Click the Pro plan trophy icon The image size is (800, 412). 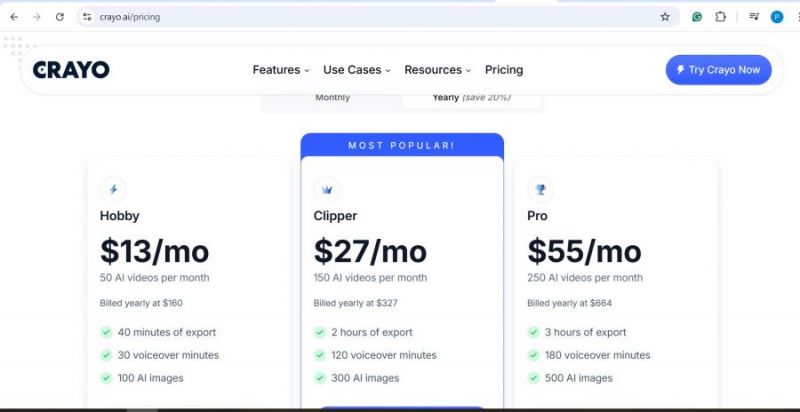[541, 189]
